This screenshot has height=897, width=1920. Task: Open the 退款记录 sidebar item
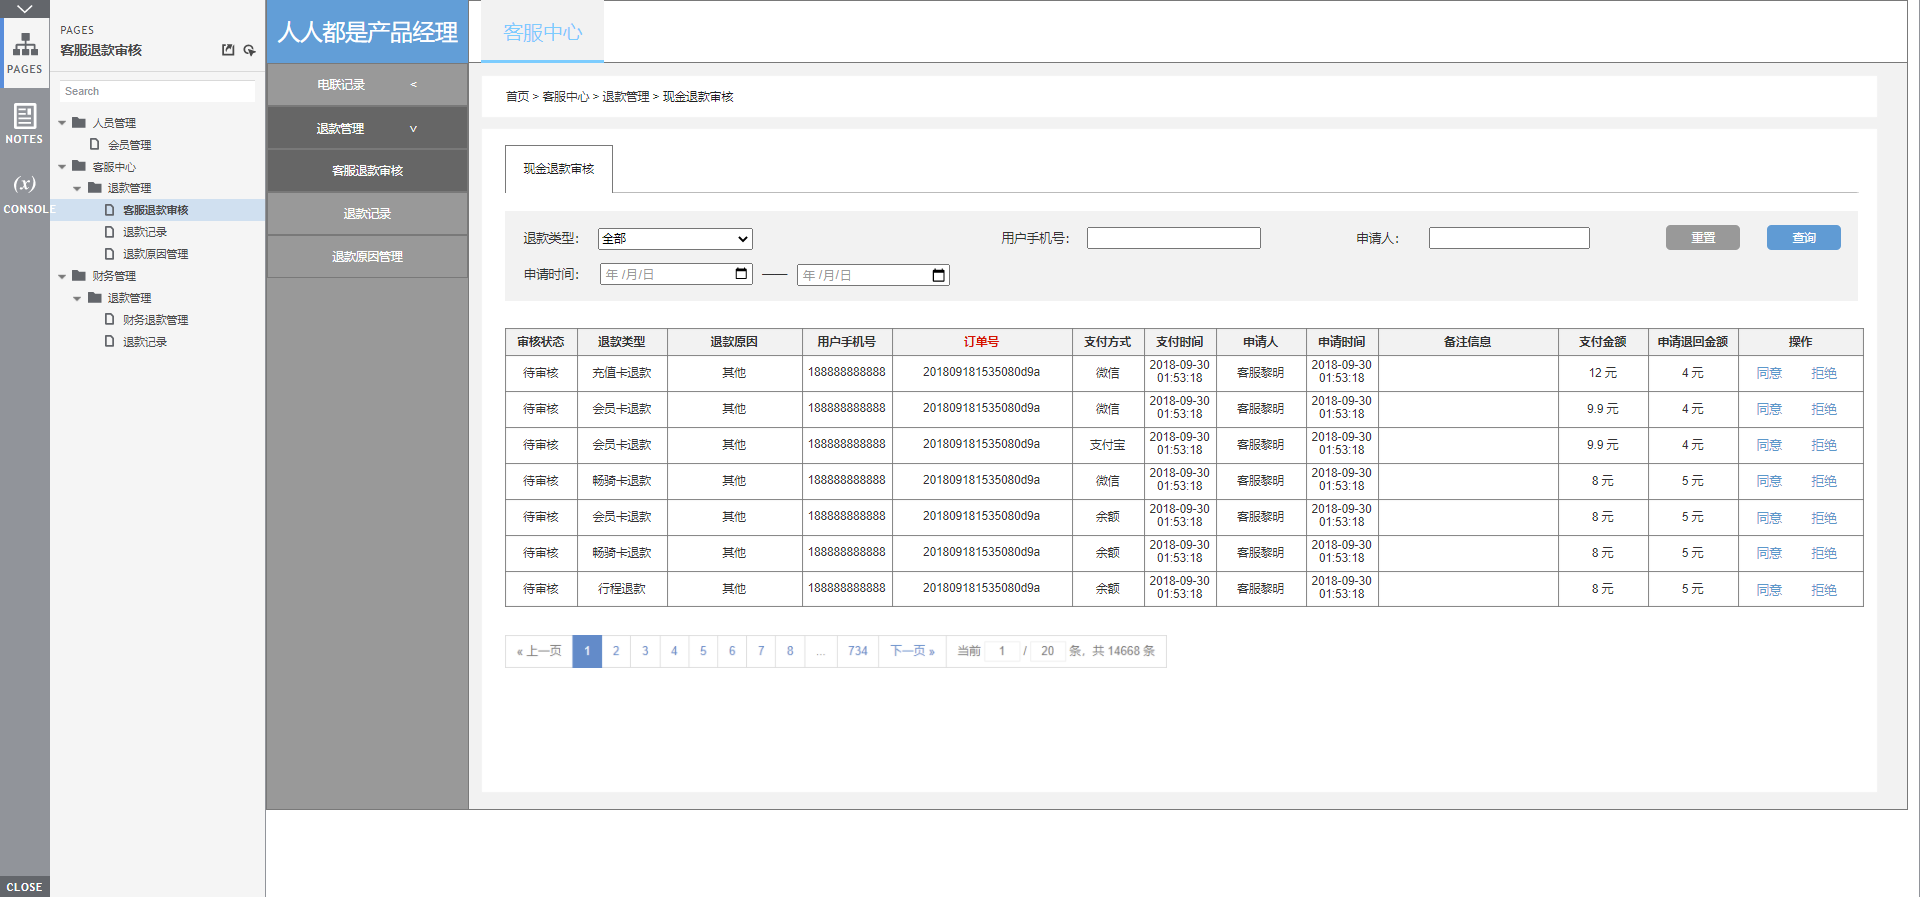(x=367, y=214)
